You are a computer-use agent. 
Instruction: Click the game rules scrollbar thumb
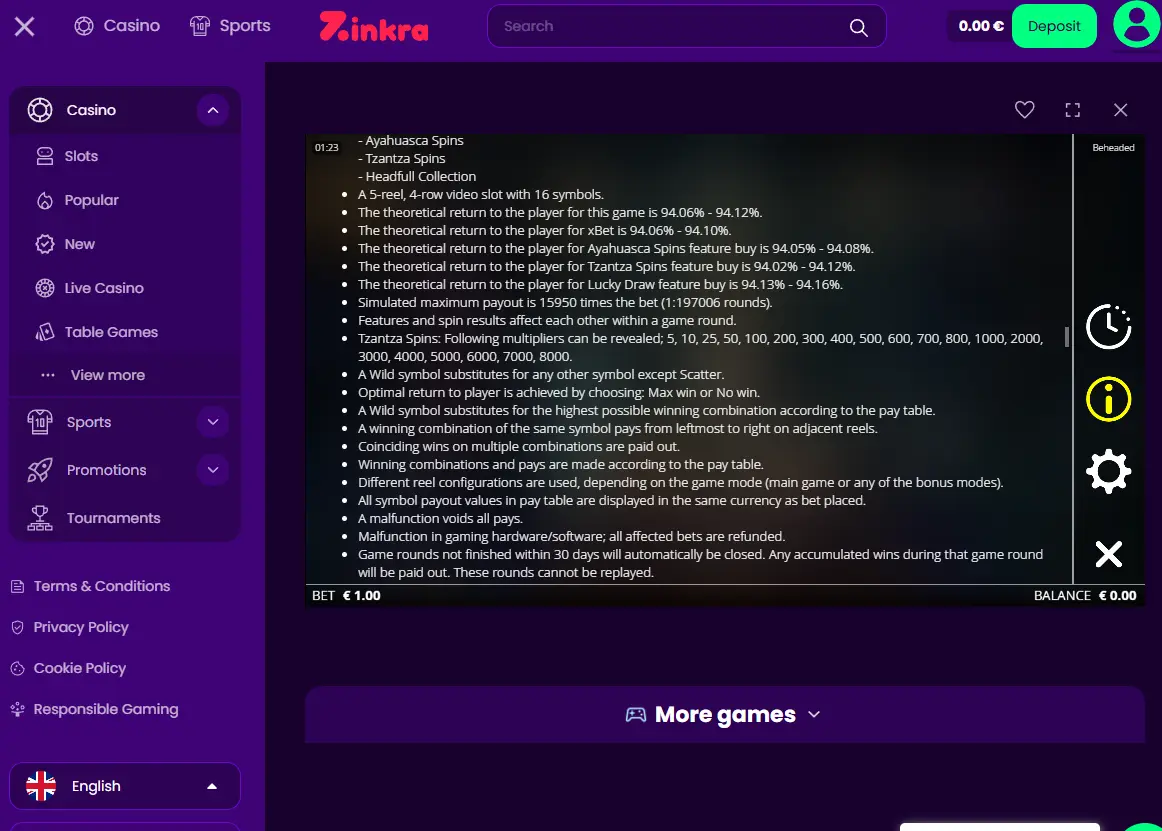coord(1066,337)
